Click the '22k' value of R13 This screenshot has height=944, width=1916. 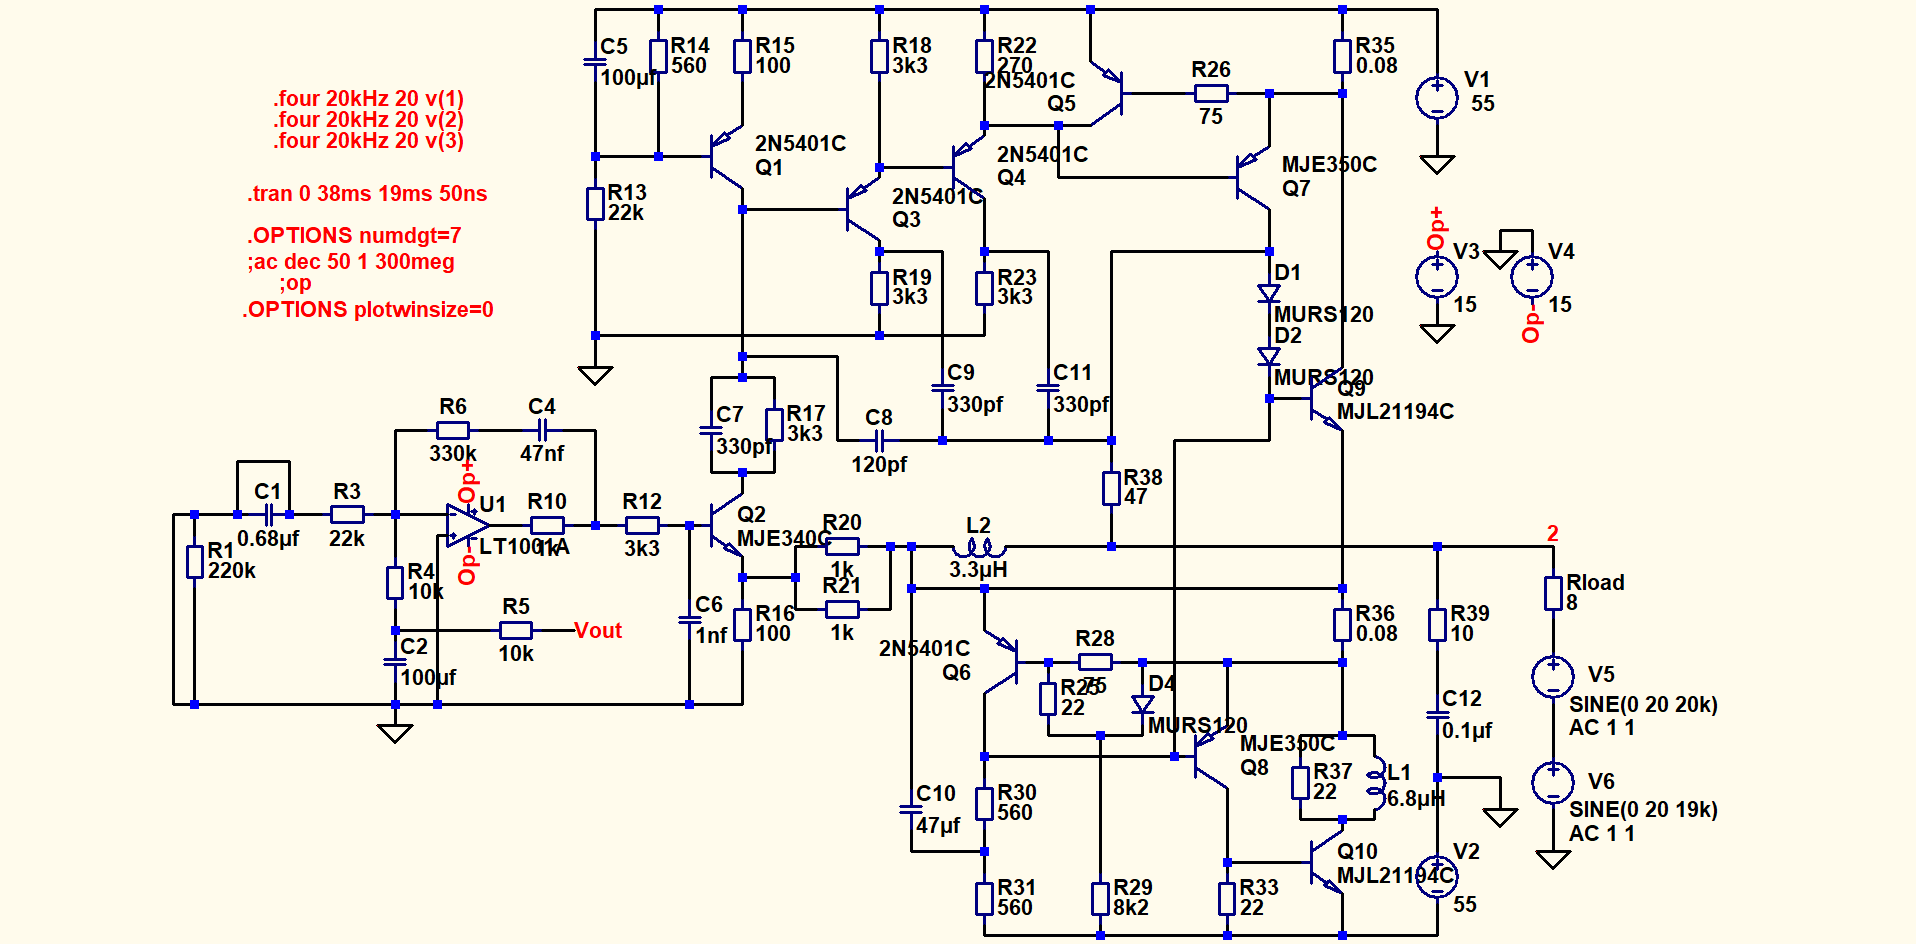(x=626, y=213)
